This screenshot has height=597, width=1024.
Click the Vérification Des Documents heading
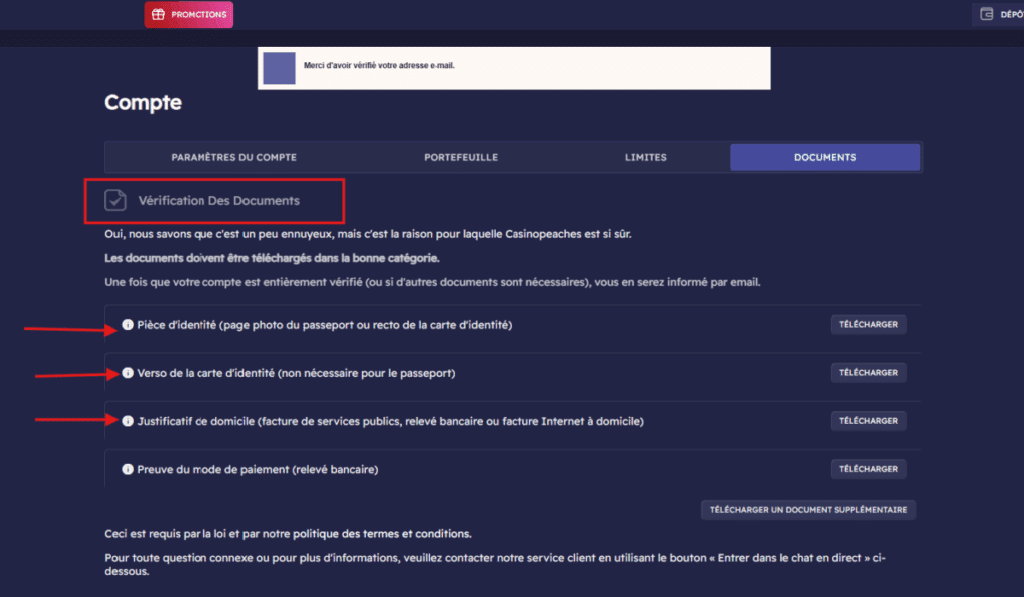point(219,201)
